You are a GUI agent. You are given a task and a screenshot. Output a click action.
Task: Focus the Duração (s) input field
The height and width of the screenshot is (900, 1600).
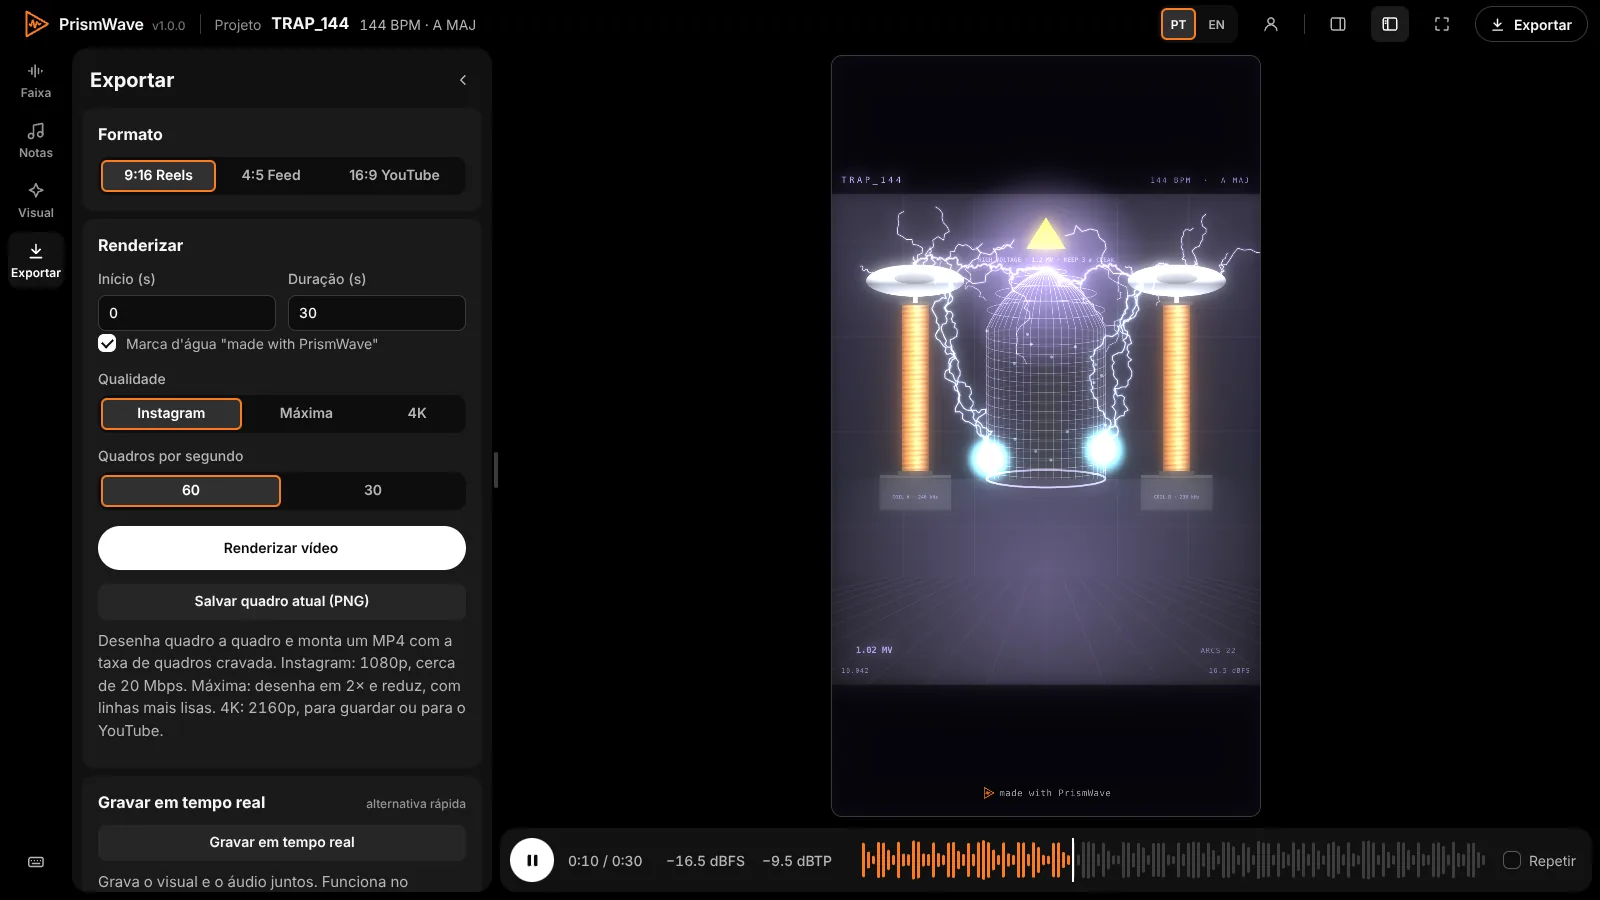click(x=377, y=313)
